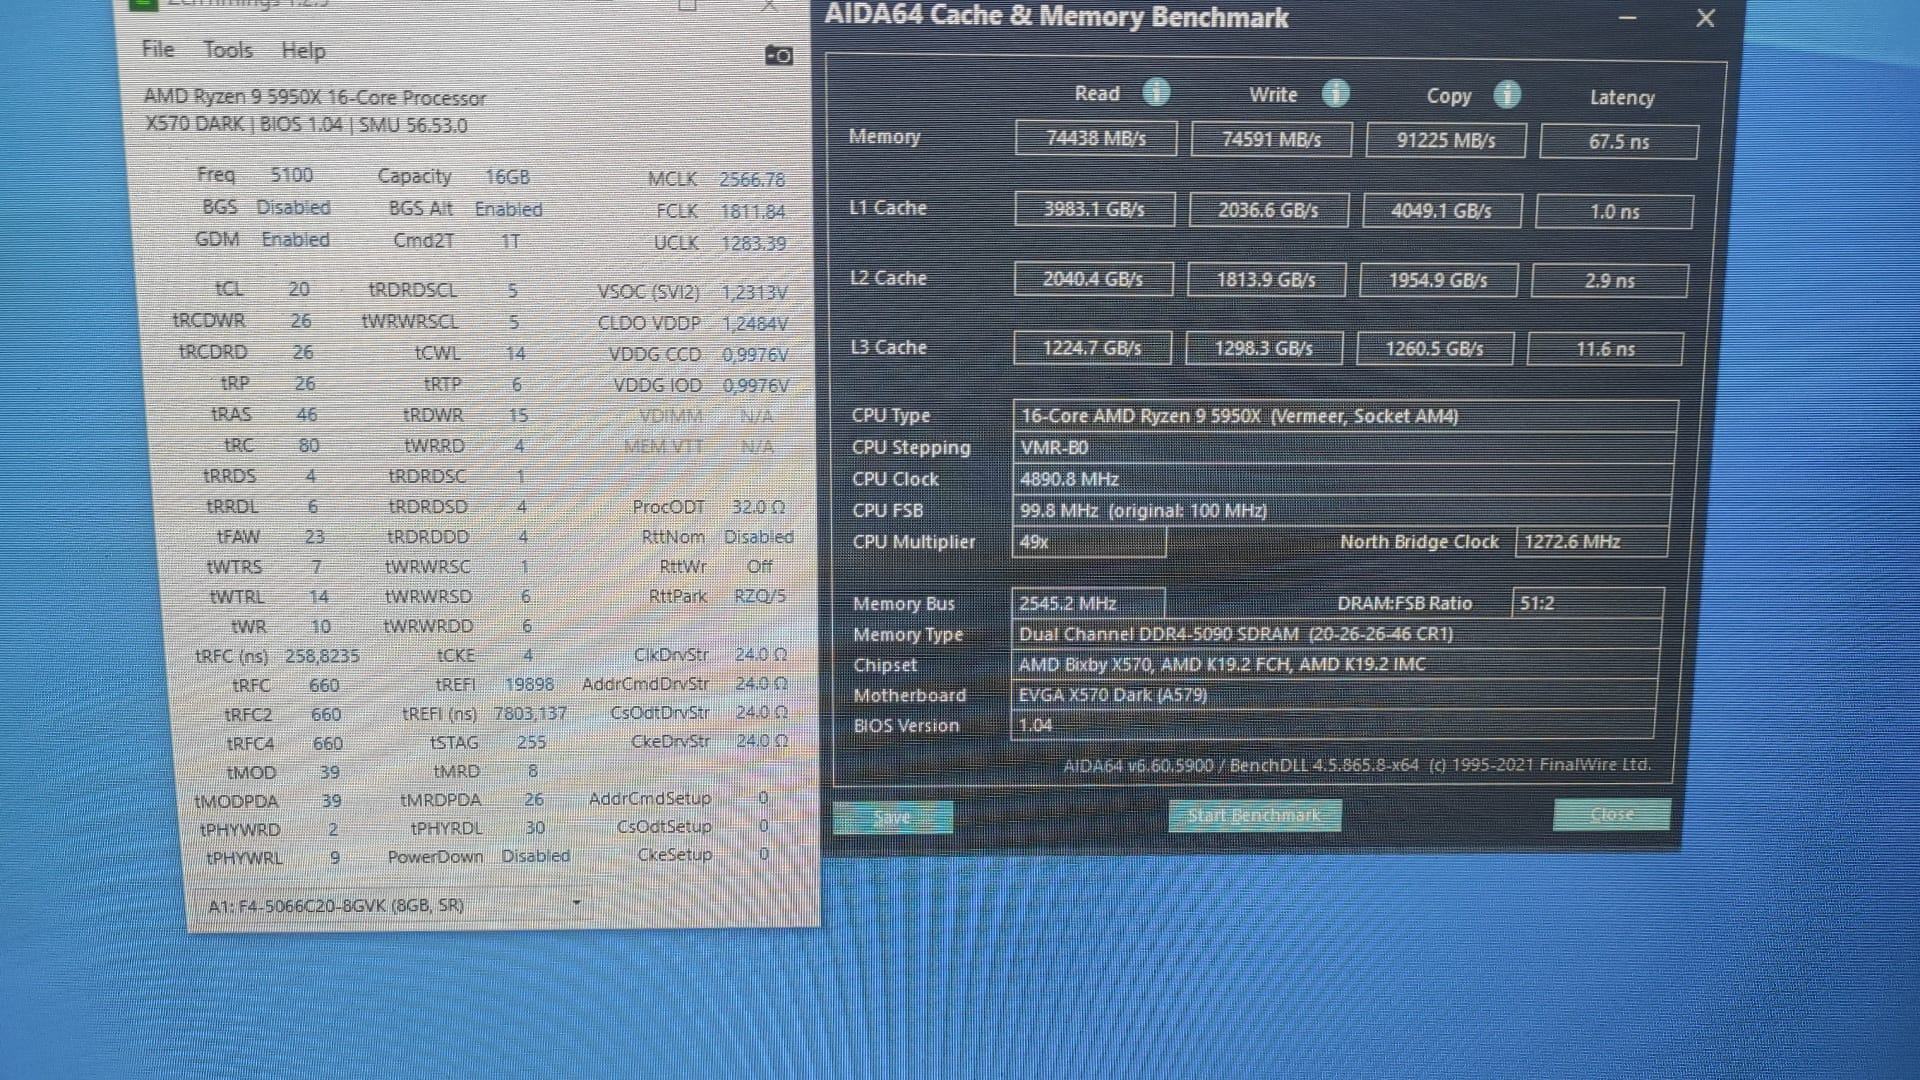
Task: Click the PowerDown Disabled value
Action: pos(535,856)
